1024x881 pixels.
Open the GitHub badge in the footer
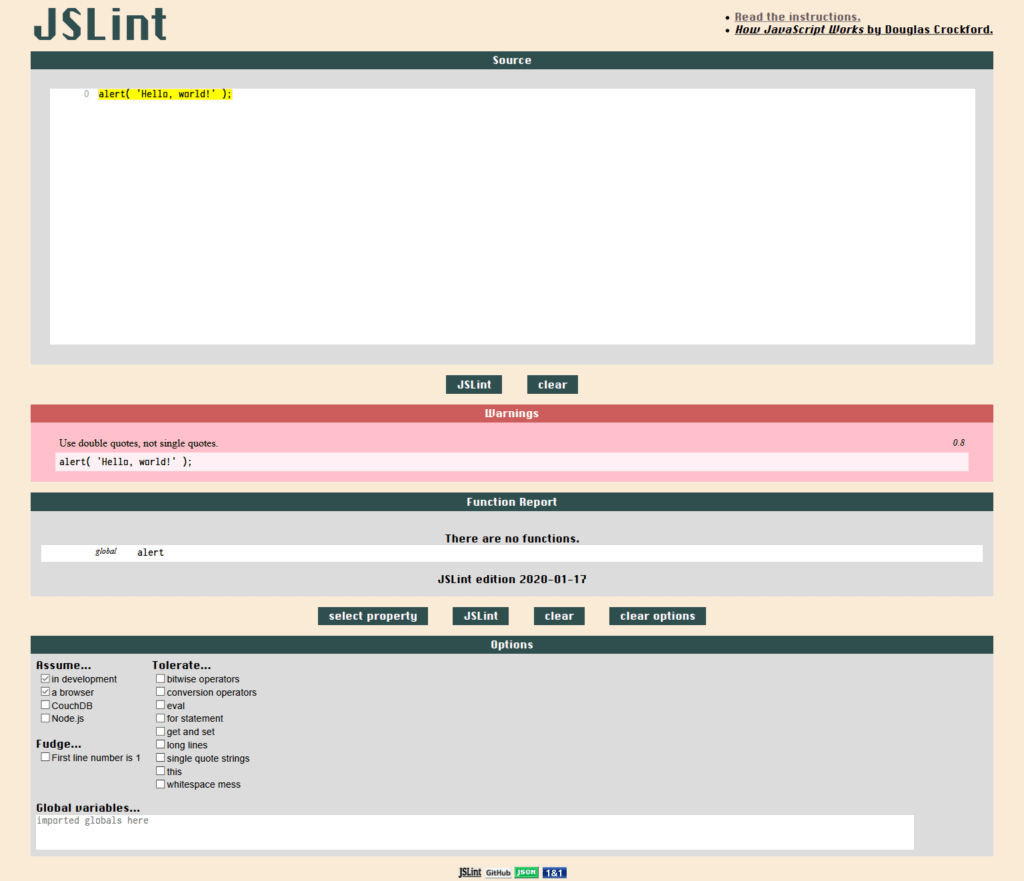tap(497, 872)
